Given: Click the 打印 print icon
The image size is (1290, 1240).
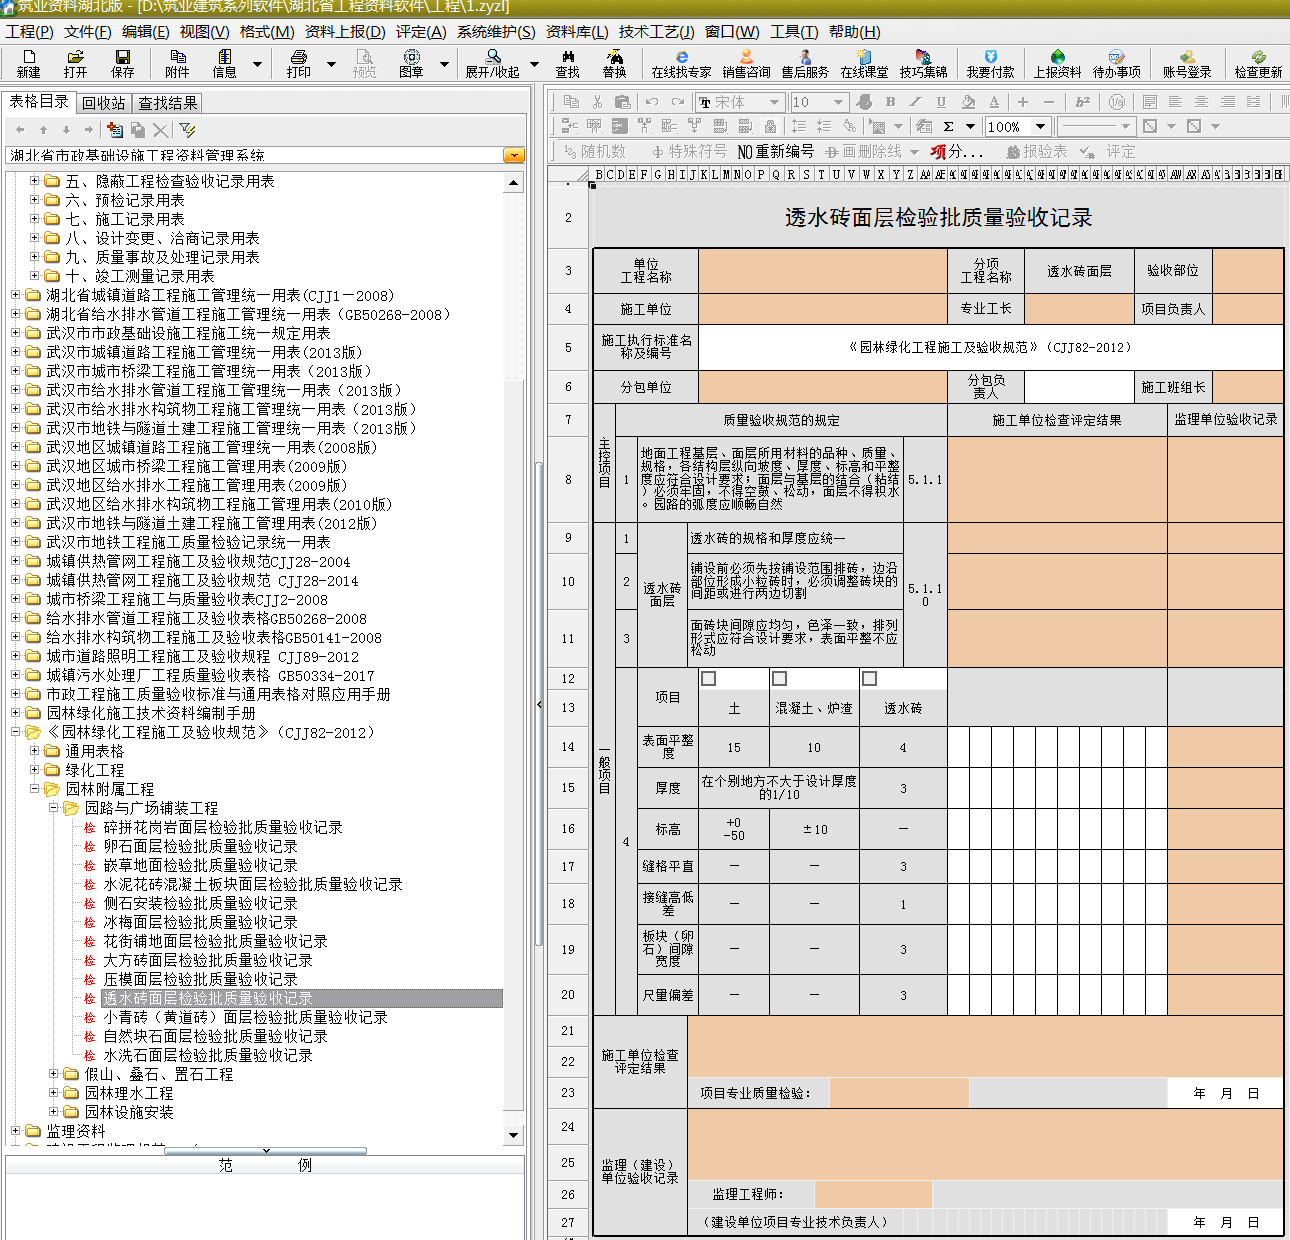Looking at the screenshot, I should pyautogui.click(x=298, y=63).
